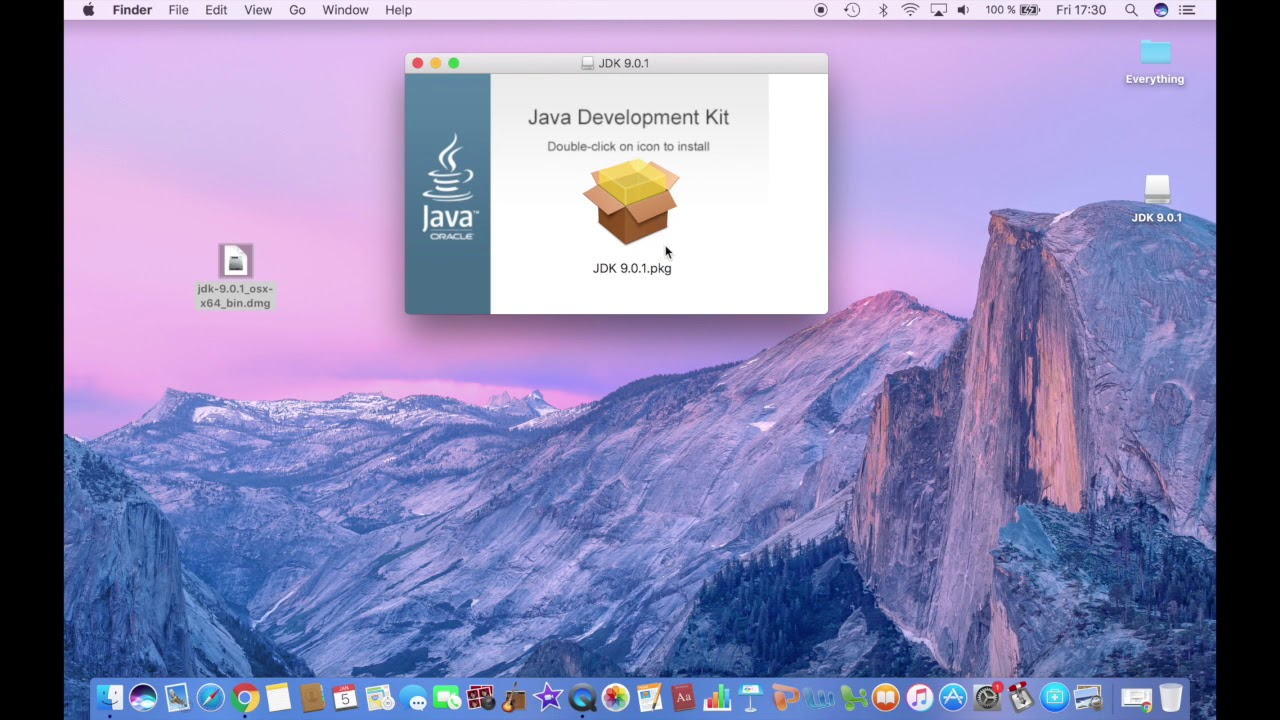Open Contacts from the Dock
Viewport: 1280px width, 720px height.
312,697
